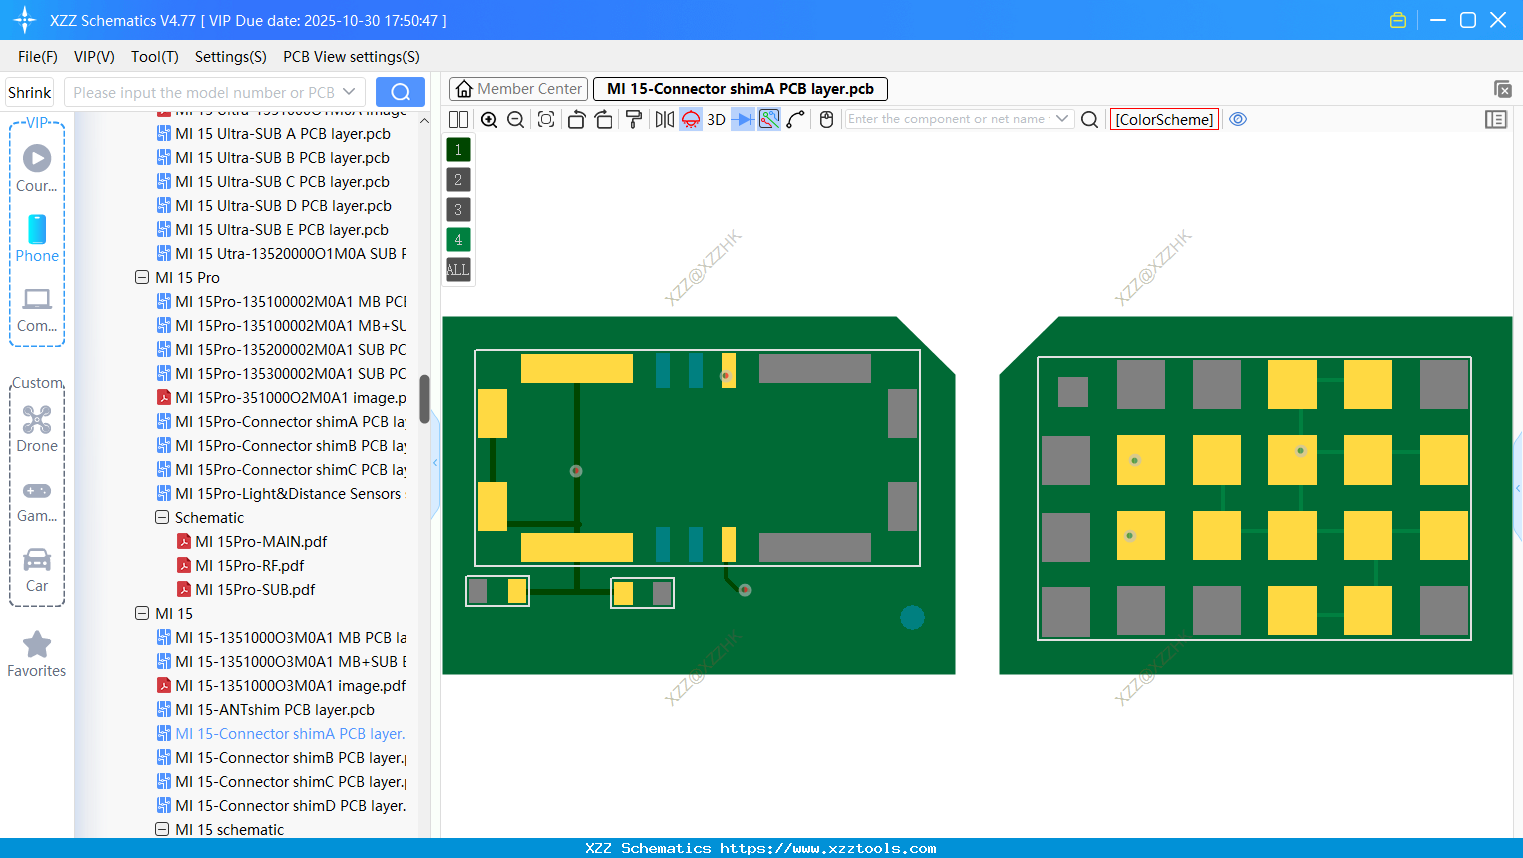The image size is (1523, 858).
Task: Select the Car category in sidebar
Action: [37, 569]
